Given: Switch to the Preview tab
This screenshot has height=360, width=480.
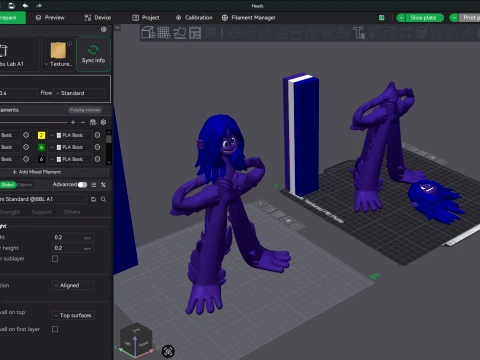Looking at the screenshot, I should point(50,18).
